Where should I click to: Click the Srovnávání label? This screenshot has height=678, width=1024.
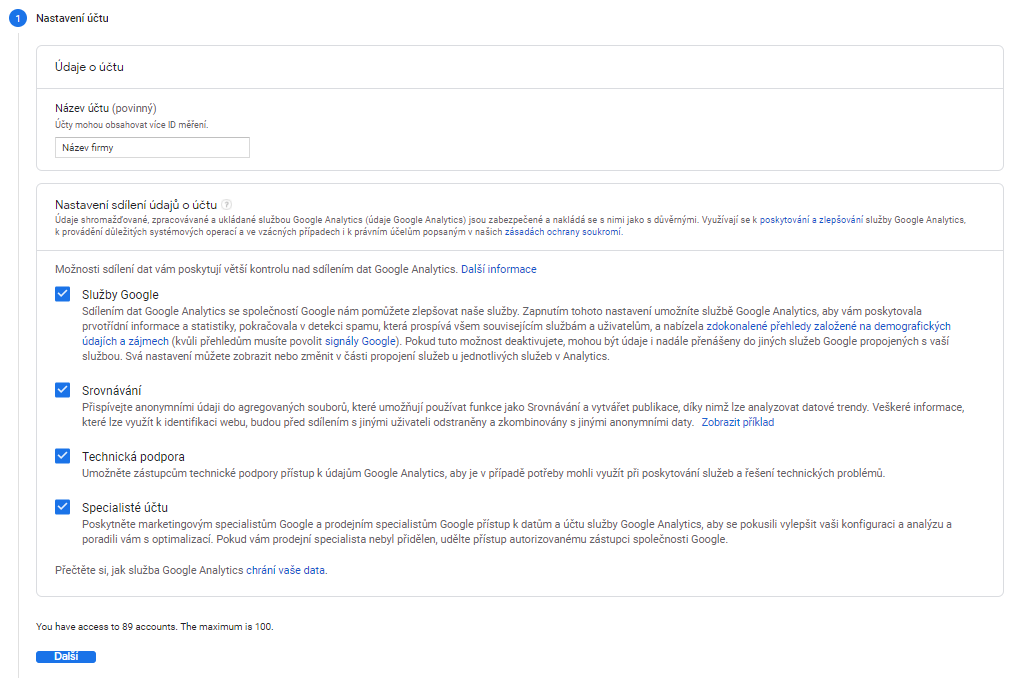(x=112, y=391)
